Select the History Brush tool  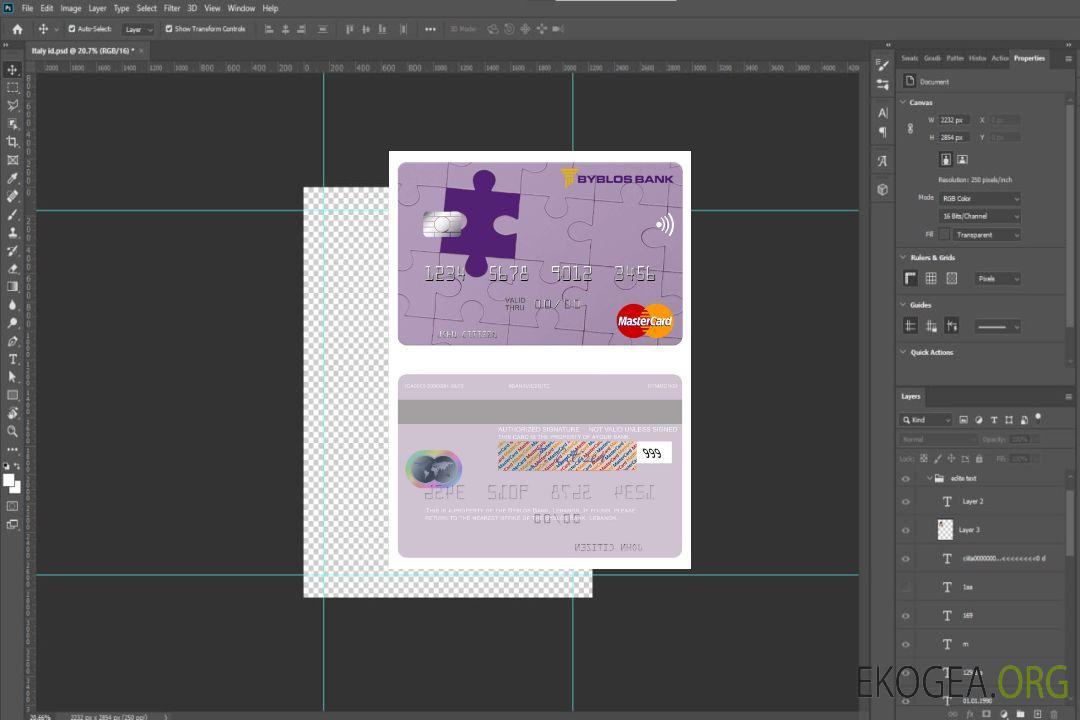12,251
